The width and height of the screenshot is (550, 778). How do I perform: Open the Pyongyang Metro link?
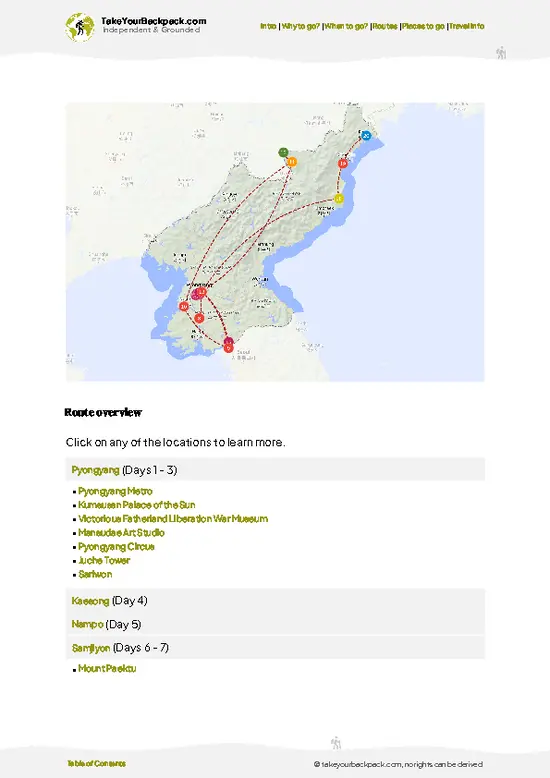click(115, 491)
